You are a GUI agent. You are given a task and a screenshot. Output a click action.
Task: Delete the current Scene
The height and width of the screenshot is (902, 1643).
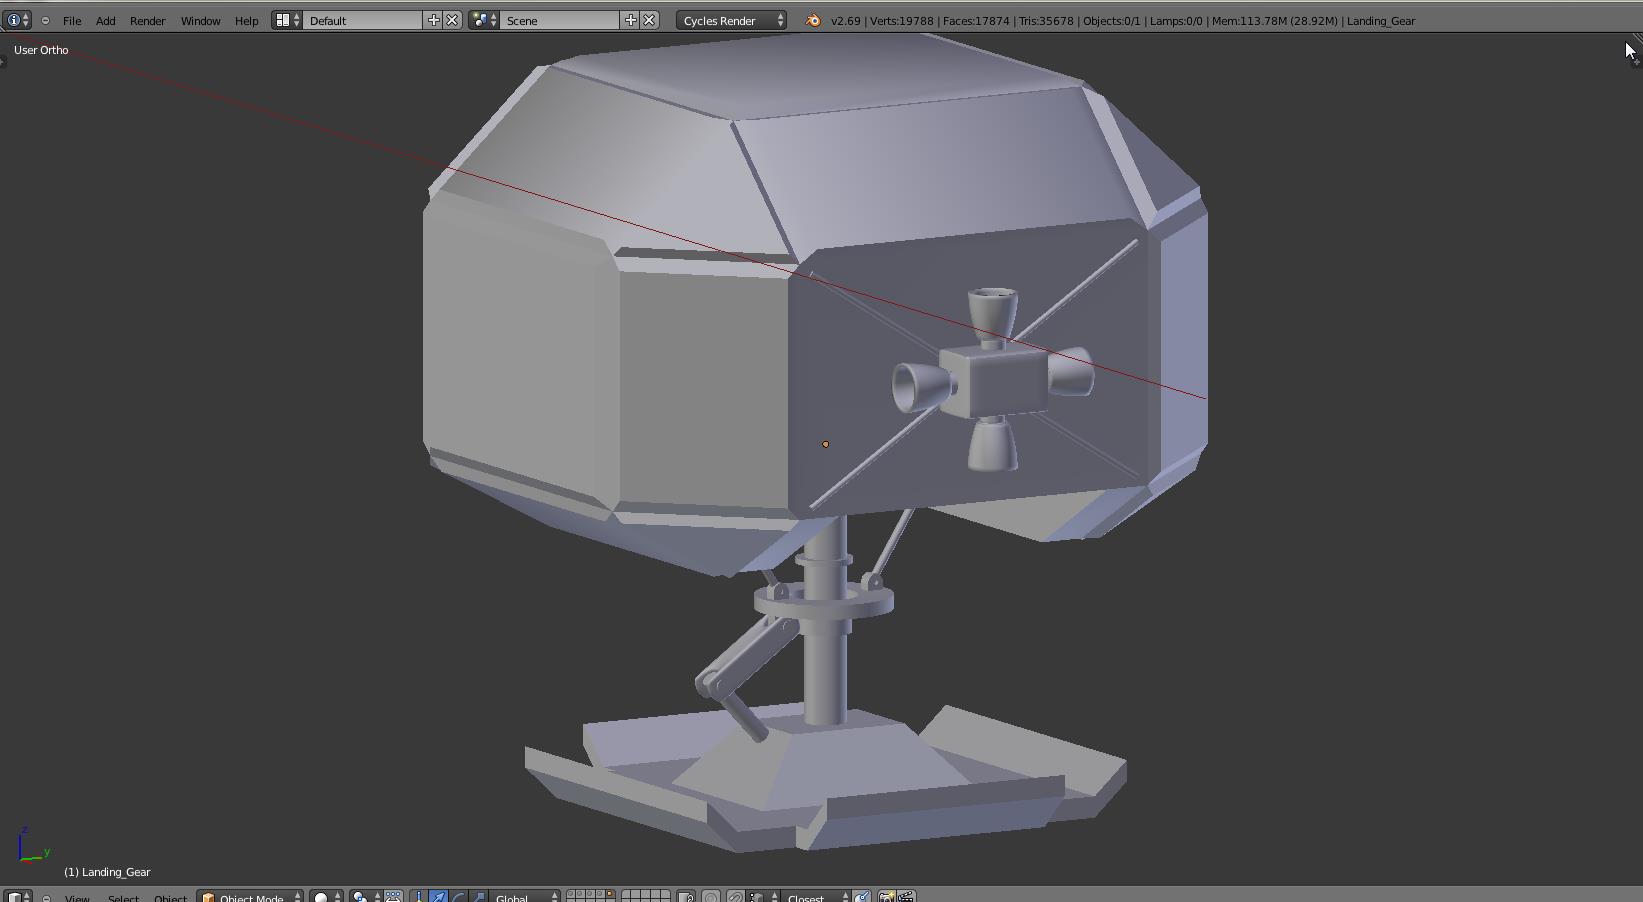pyautogui.click(x=649, y=20)
